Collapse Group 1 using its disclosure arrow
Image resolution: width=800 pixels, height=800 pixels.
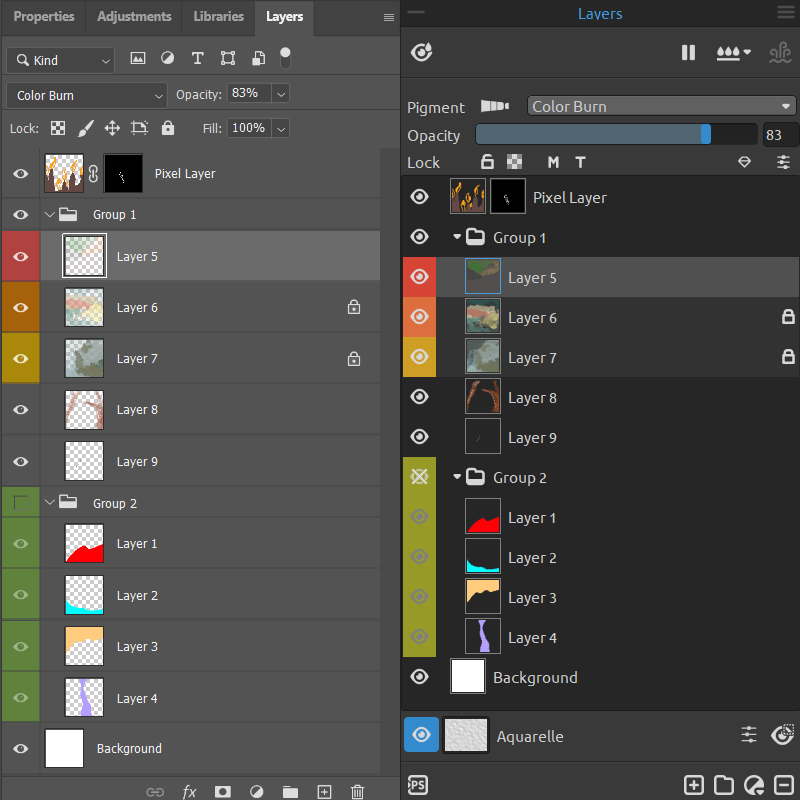49,214
